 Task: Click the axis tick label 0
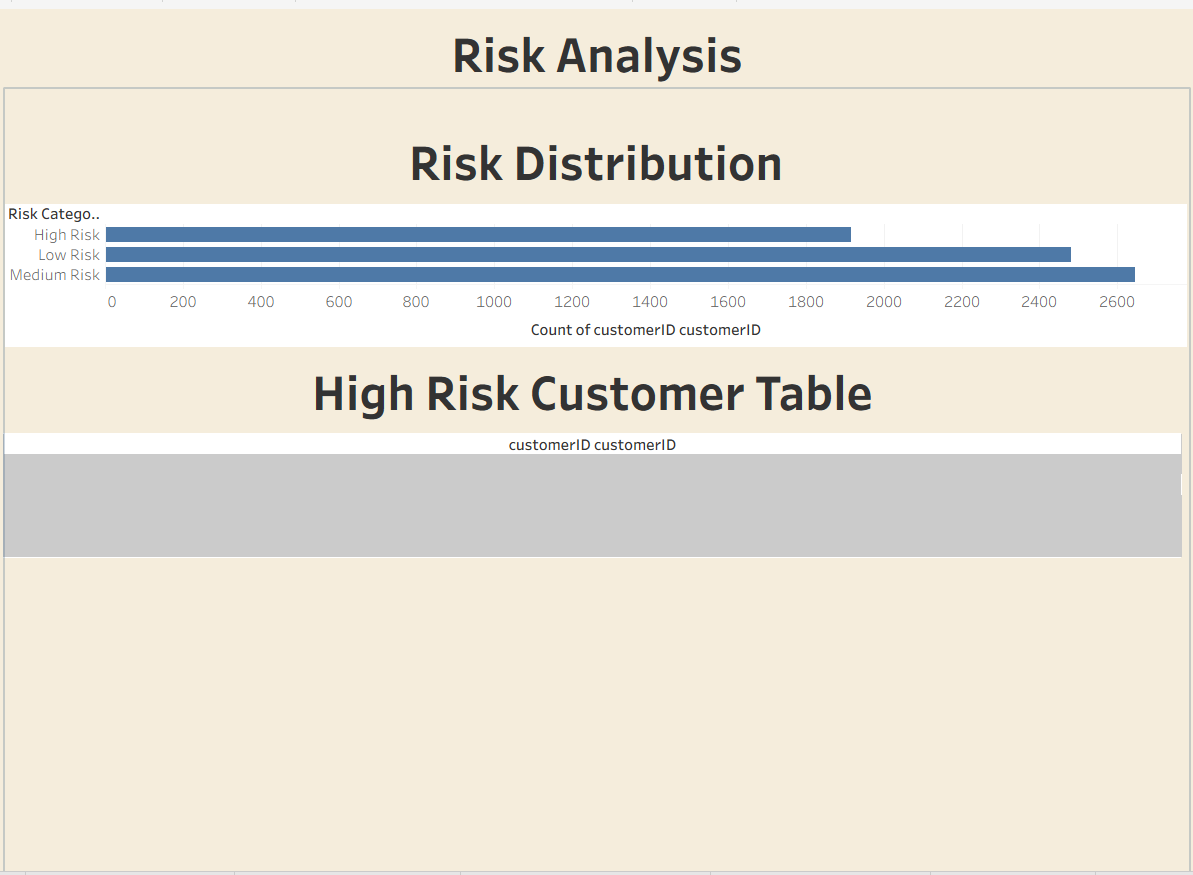112,302
